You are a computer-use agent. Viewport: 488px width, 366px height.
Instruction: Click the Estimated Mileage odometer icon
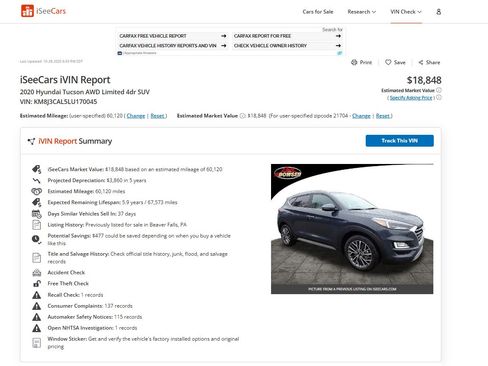37,191
